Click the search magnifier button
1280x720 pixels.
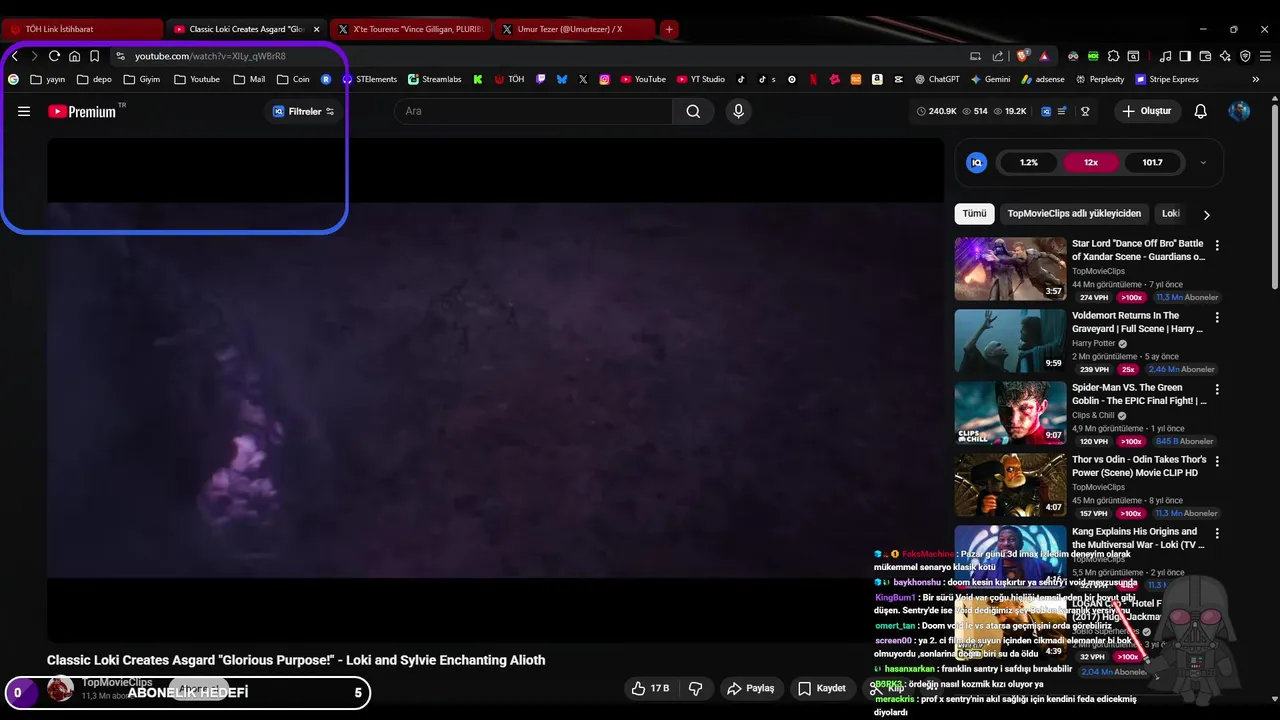coord(693,111)
